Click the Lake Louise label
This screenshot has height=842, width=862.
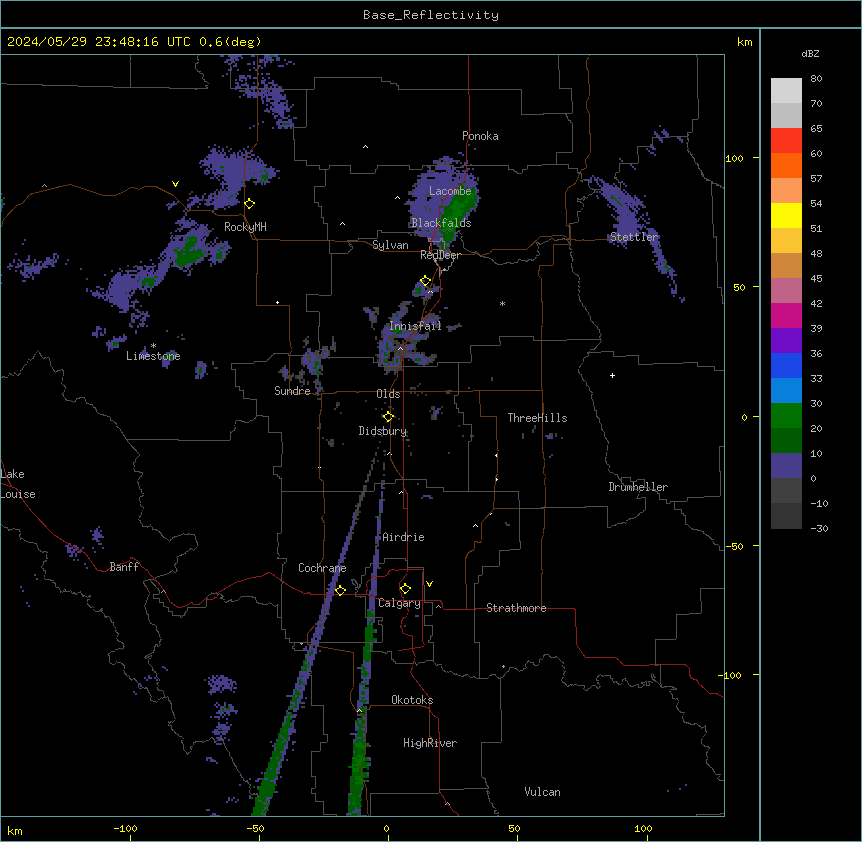pyautogui.click(x=18, y=484)
